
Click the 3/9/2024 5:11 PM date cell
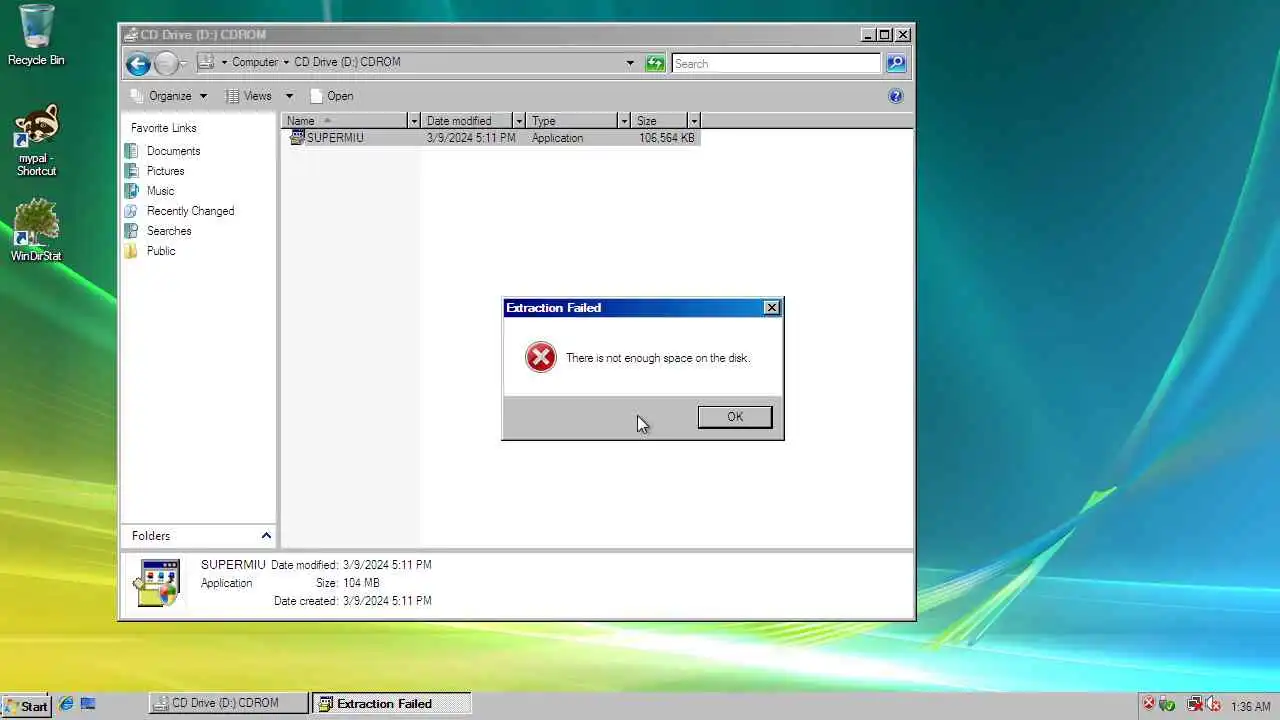[x=471, y=138]
